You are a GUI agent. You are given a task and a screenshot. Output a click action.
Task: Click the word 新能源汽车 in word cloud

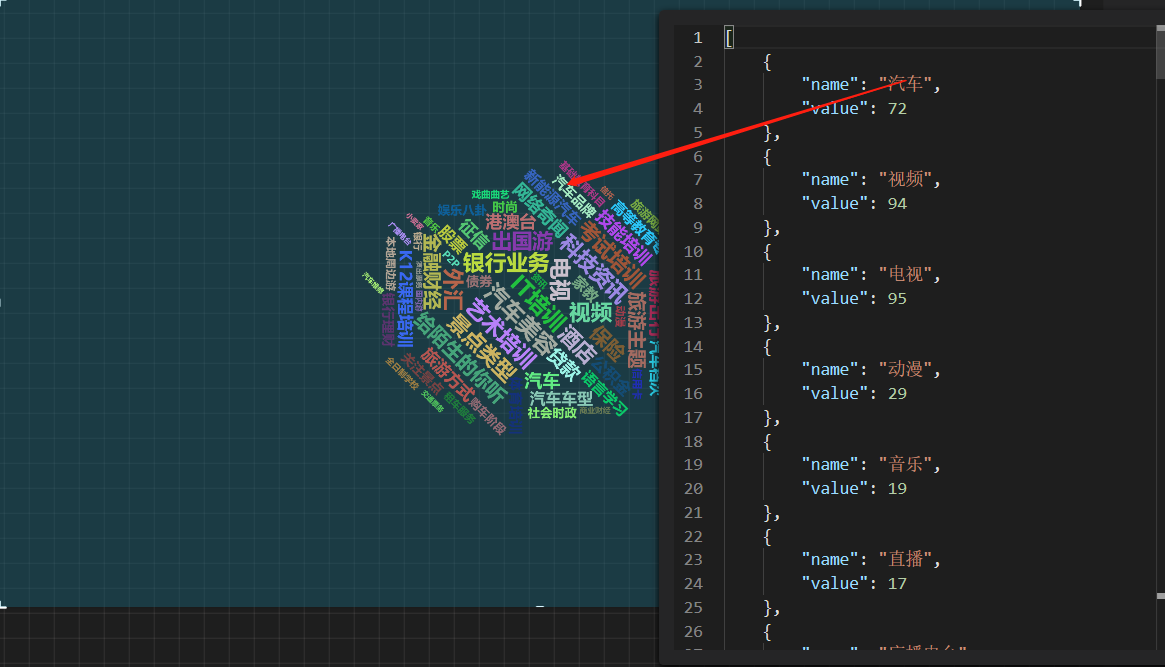[551, 198]
